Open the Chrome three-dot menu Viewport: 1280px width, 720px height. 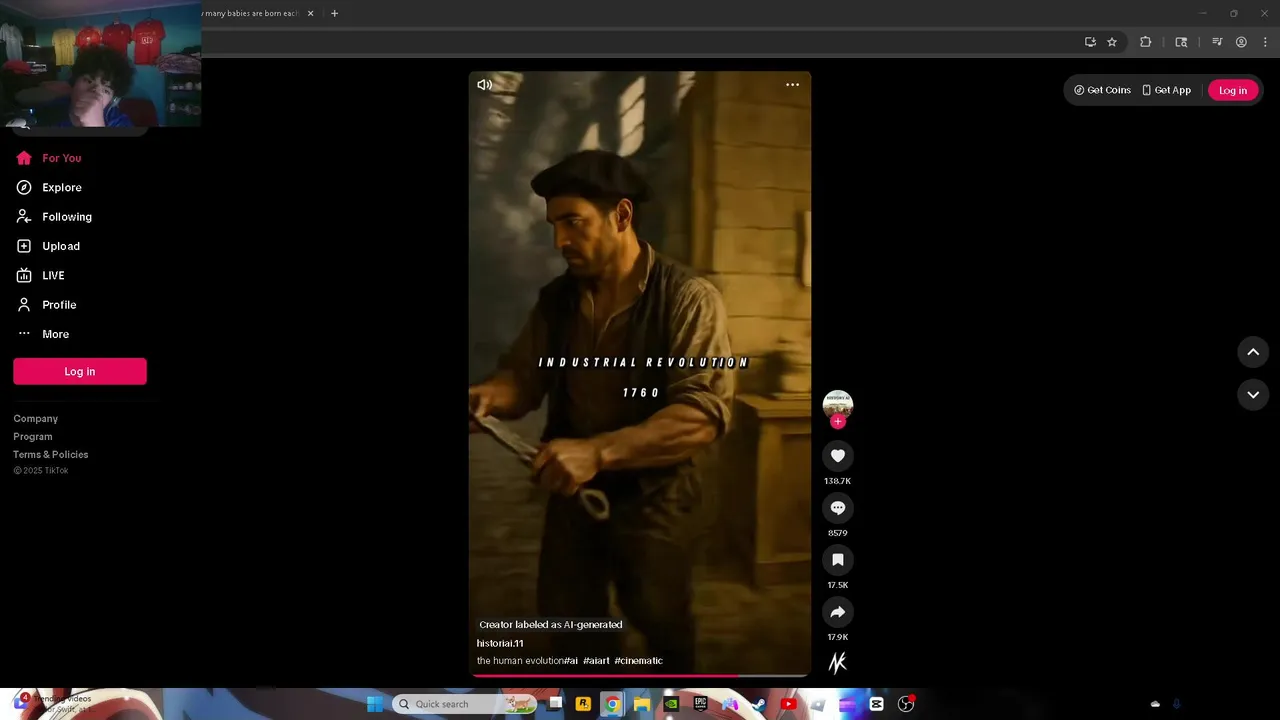point(1265,42)
